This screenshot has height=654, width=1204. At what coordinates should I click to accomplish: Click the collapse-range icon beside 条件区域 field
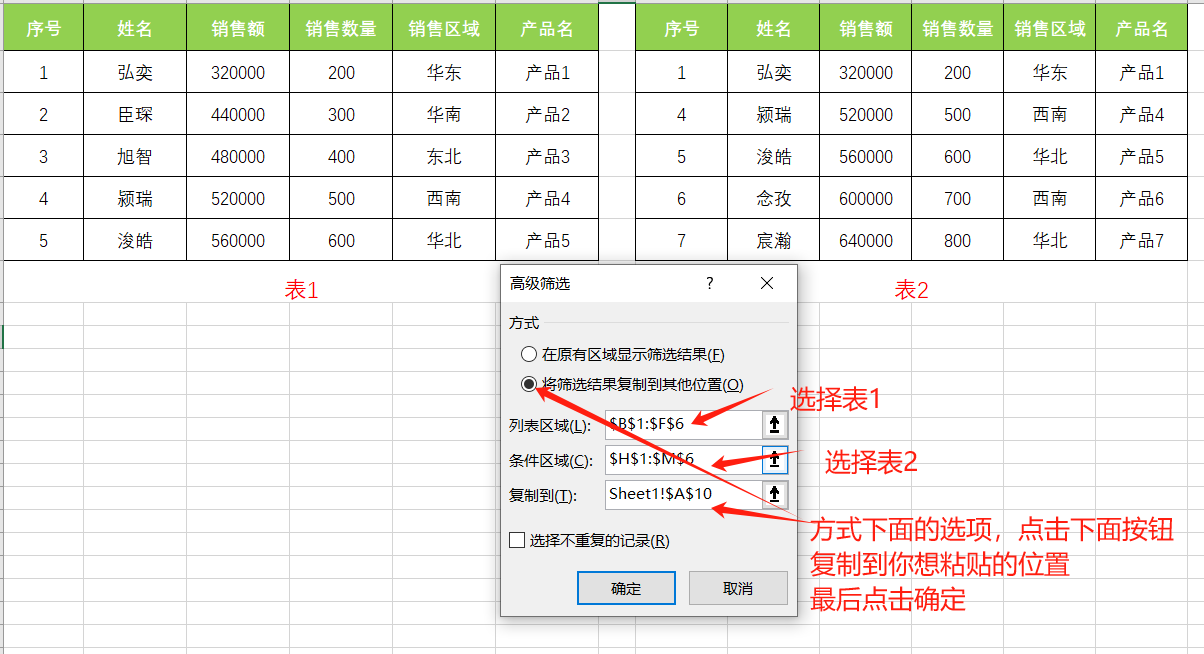(775, 460)
